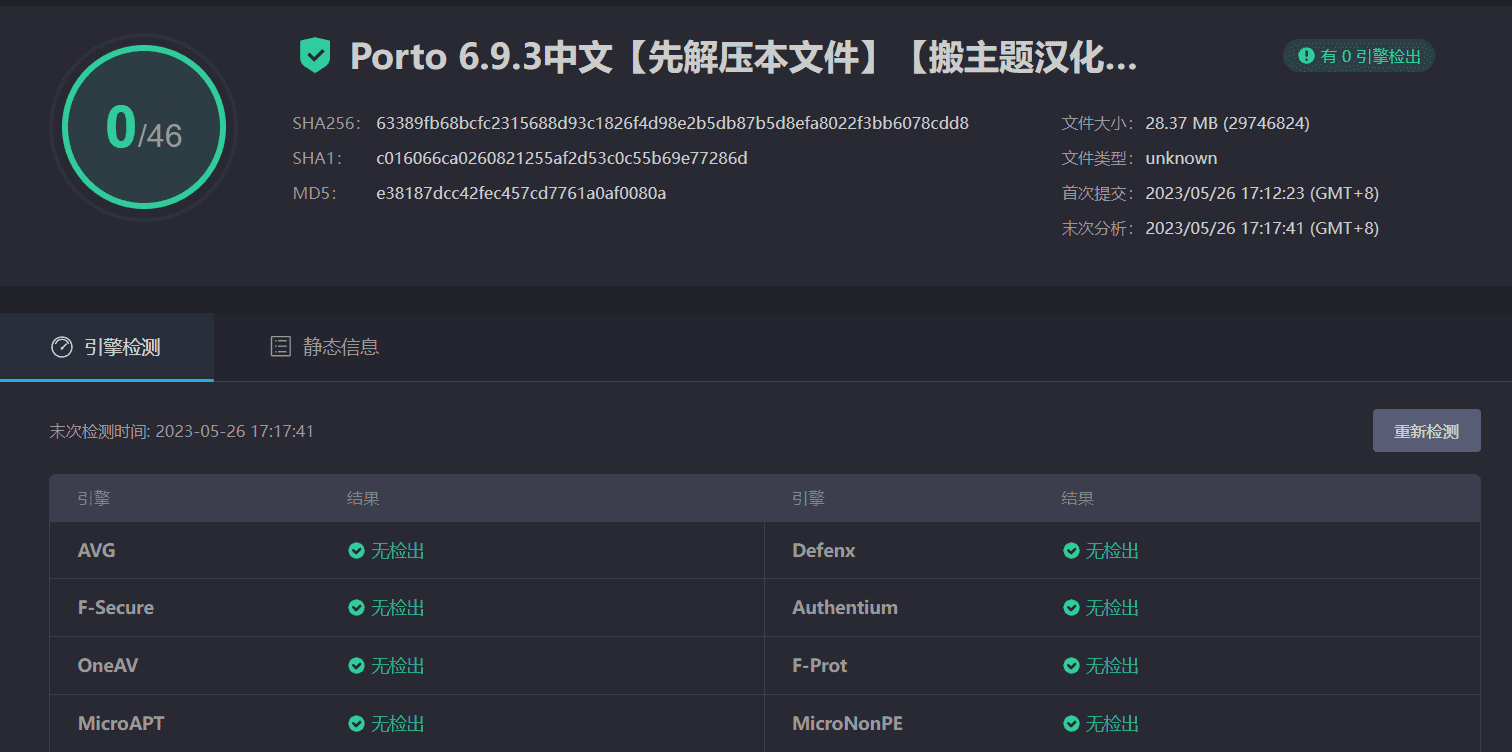Viewport: 1512px width, 752px height.
Task: Click the exclamation icon in 有 0 引擎检出 badge
Action: click(1306, 56)
